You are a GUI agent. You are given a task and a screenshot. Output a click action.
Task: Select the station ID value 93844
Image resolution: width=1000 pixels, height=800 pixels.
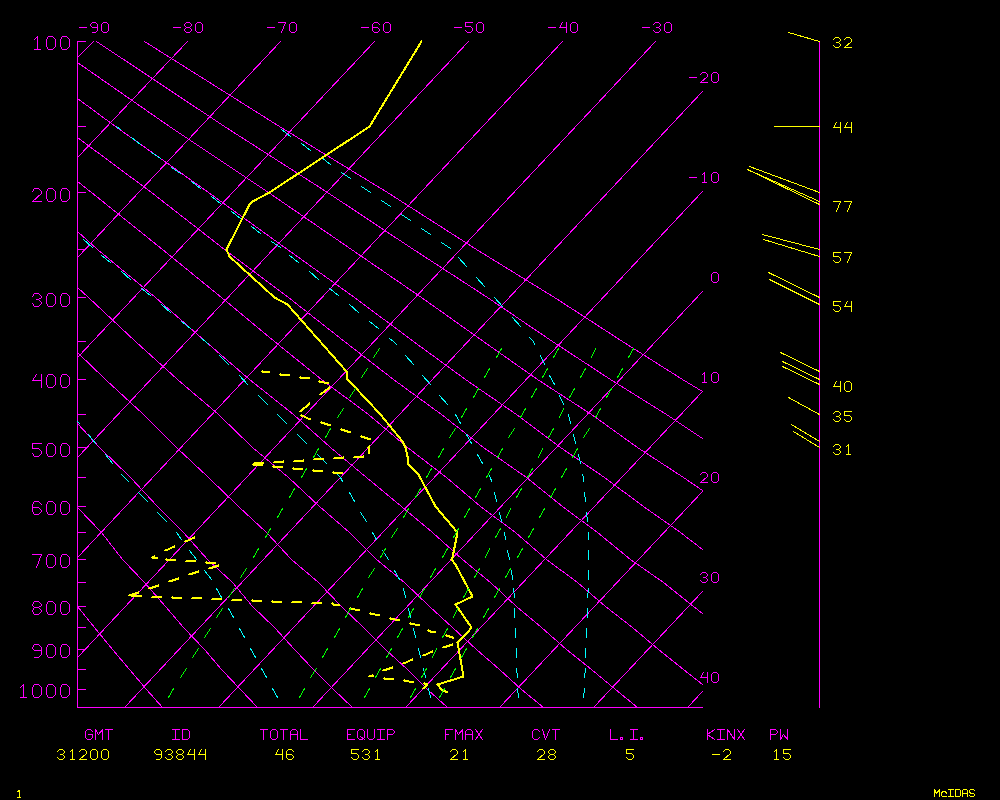pos(180,755)
